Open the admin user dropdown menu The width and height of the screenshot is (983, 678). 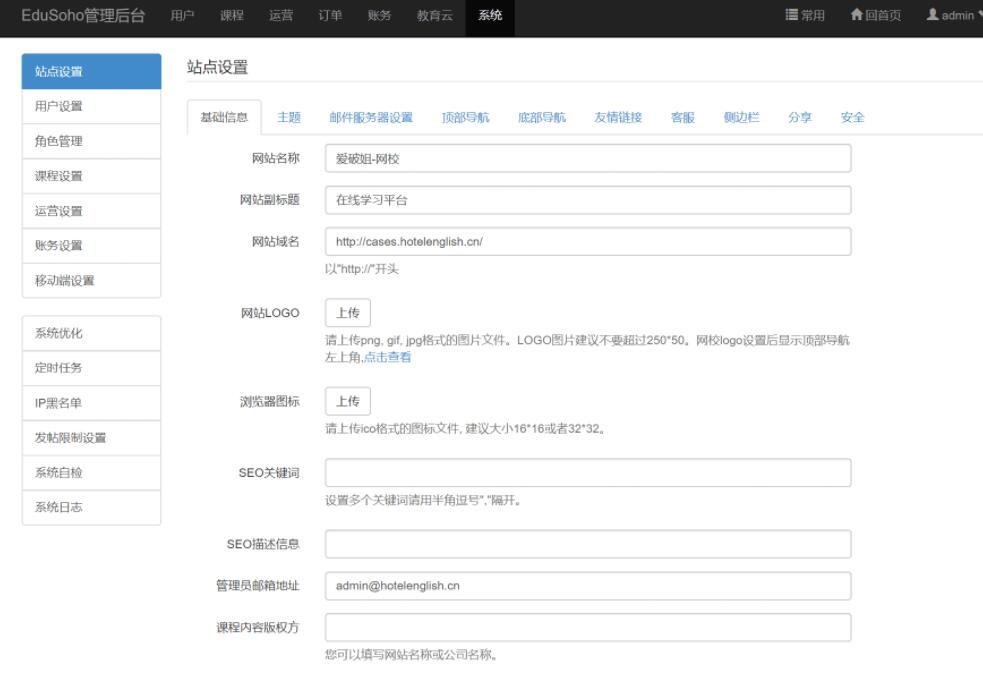[955, 16]
